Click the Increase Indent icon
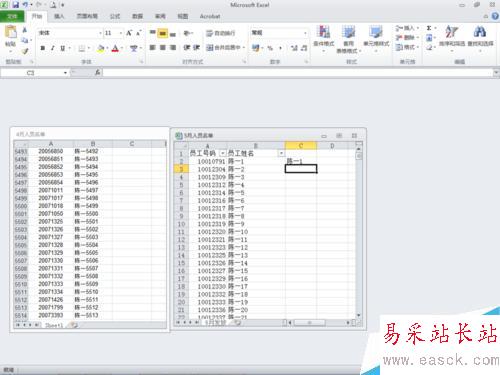 point(197,48)
